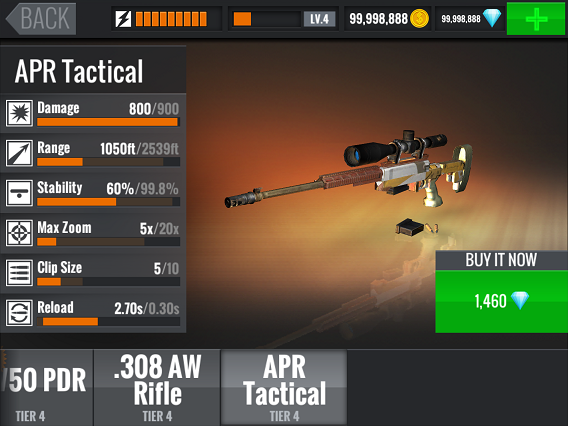This screenshot has height=426, width=568.
Task: Click the Range arrow icon
Action: coord(19,153)
